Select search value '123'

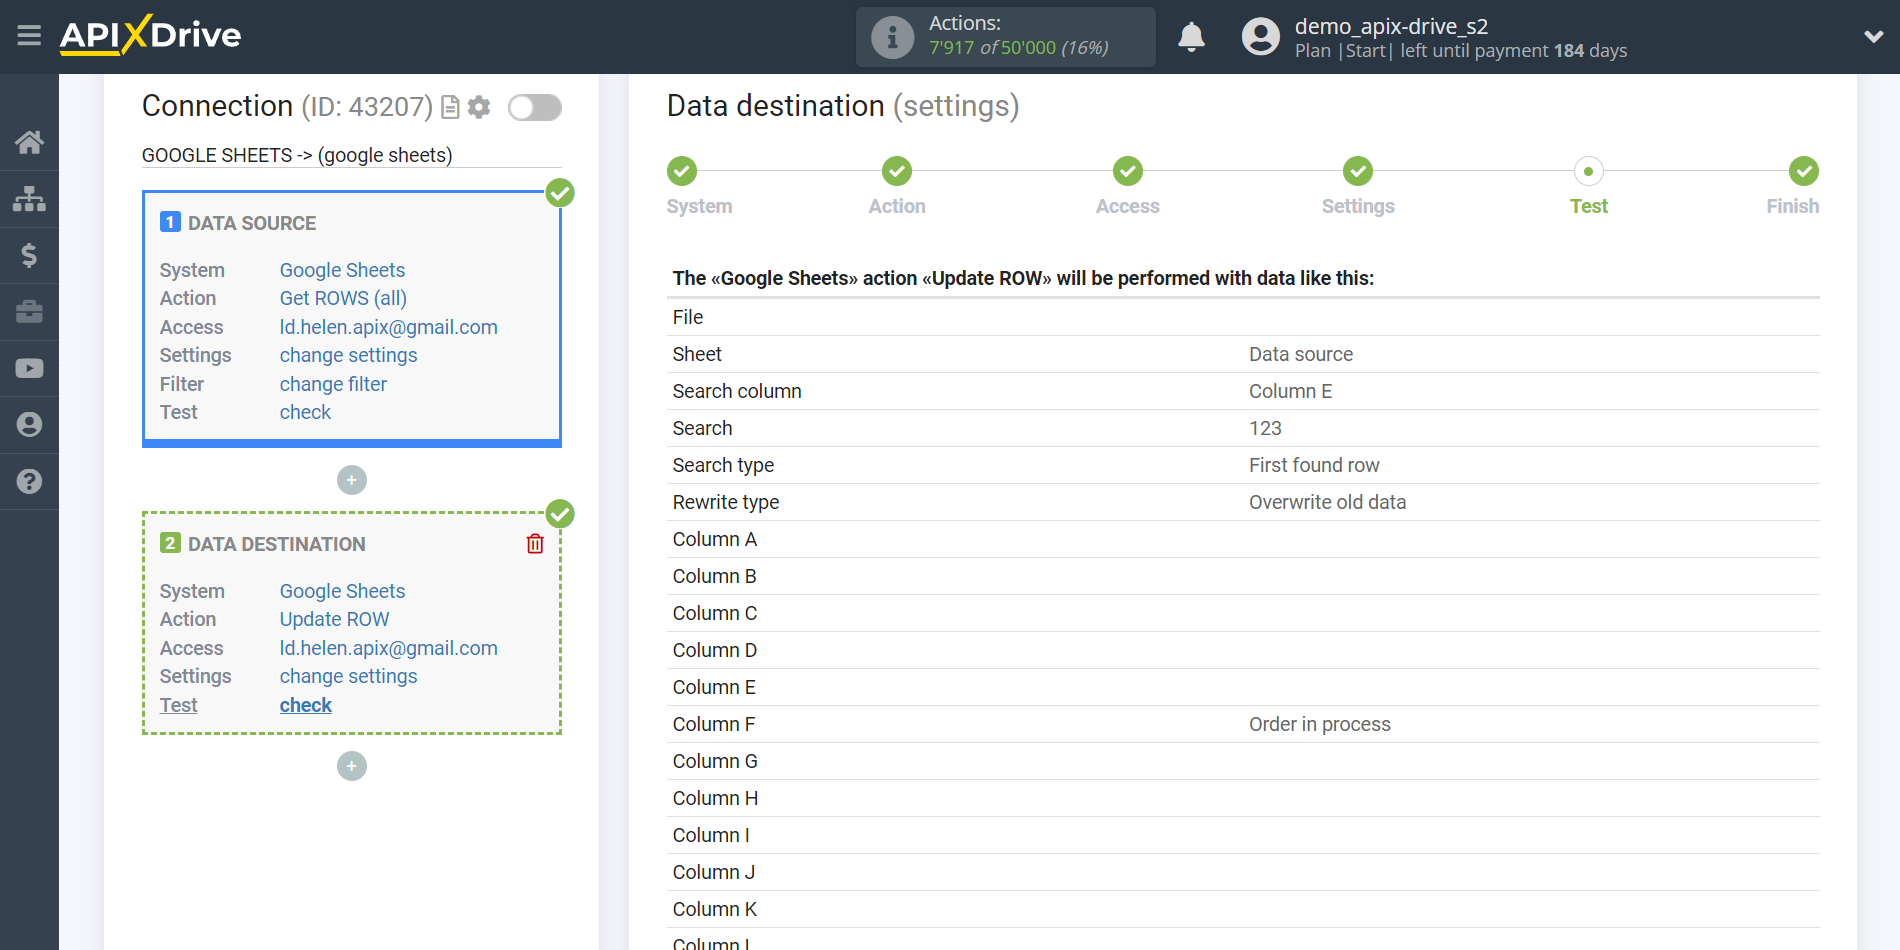1265,428
